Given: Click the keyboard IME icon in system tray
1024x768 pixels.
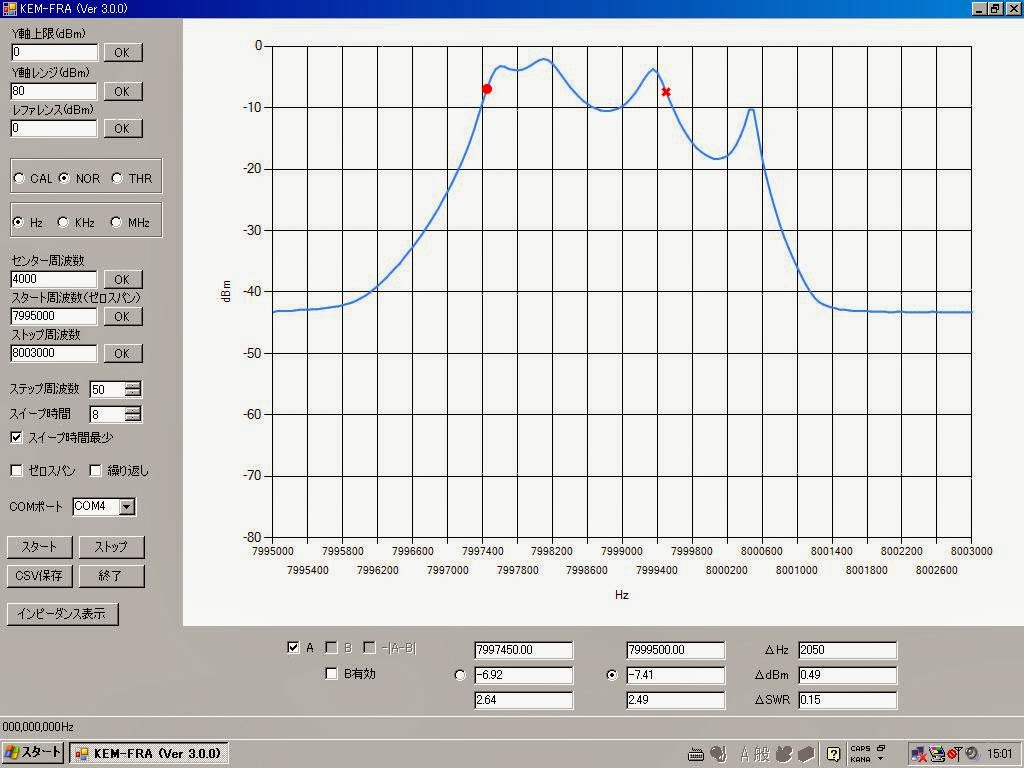Looking at the screenshot, I should click(697, 753).
